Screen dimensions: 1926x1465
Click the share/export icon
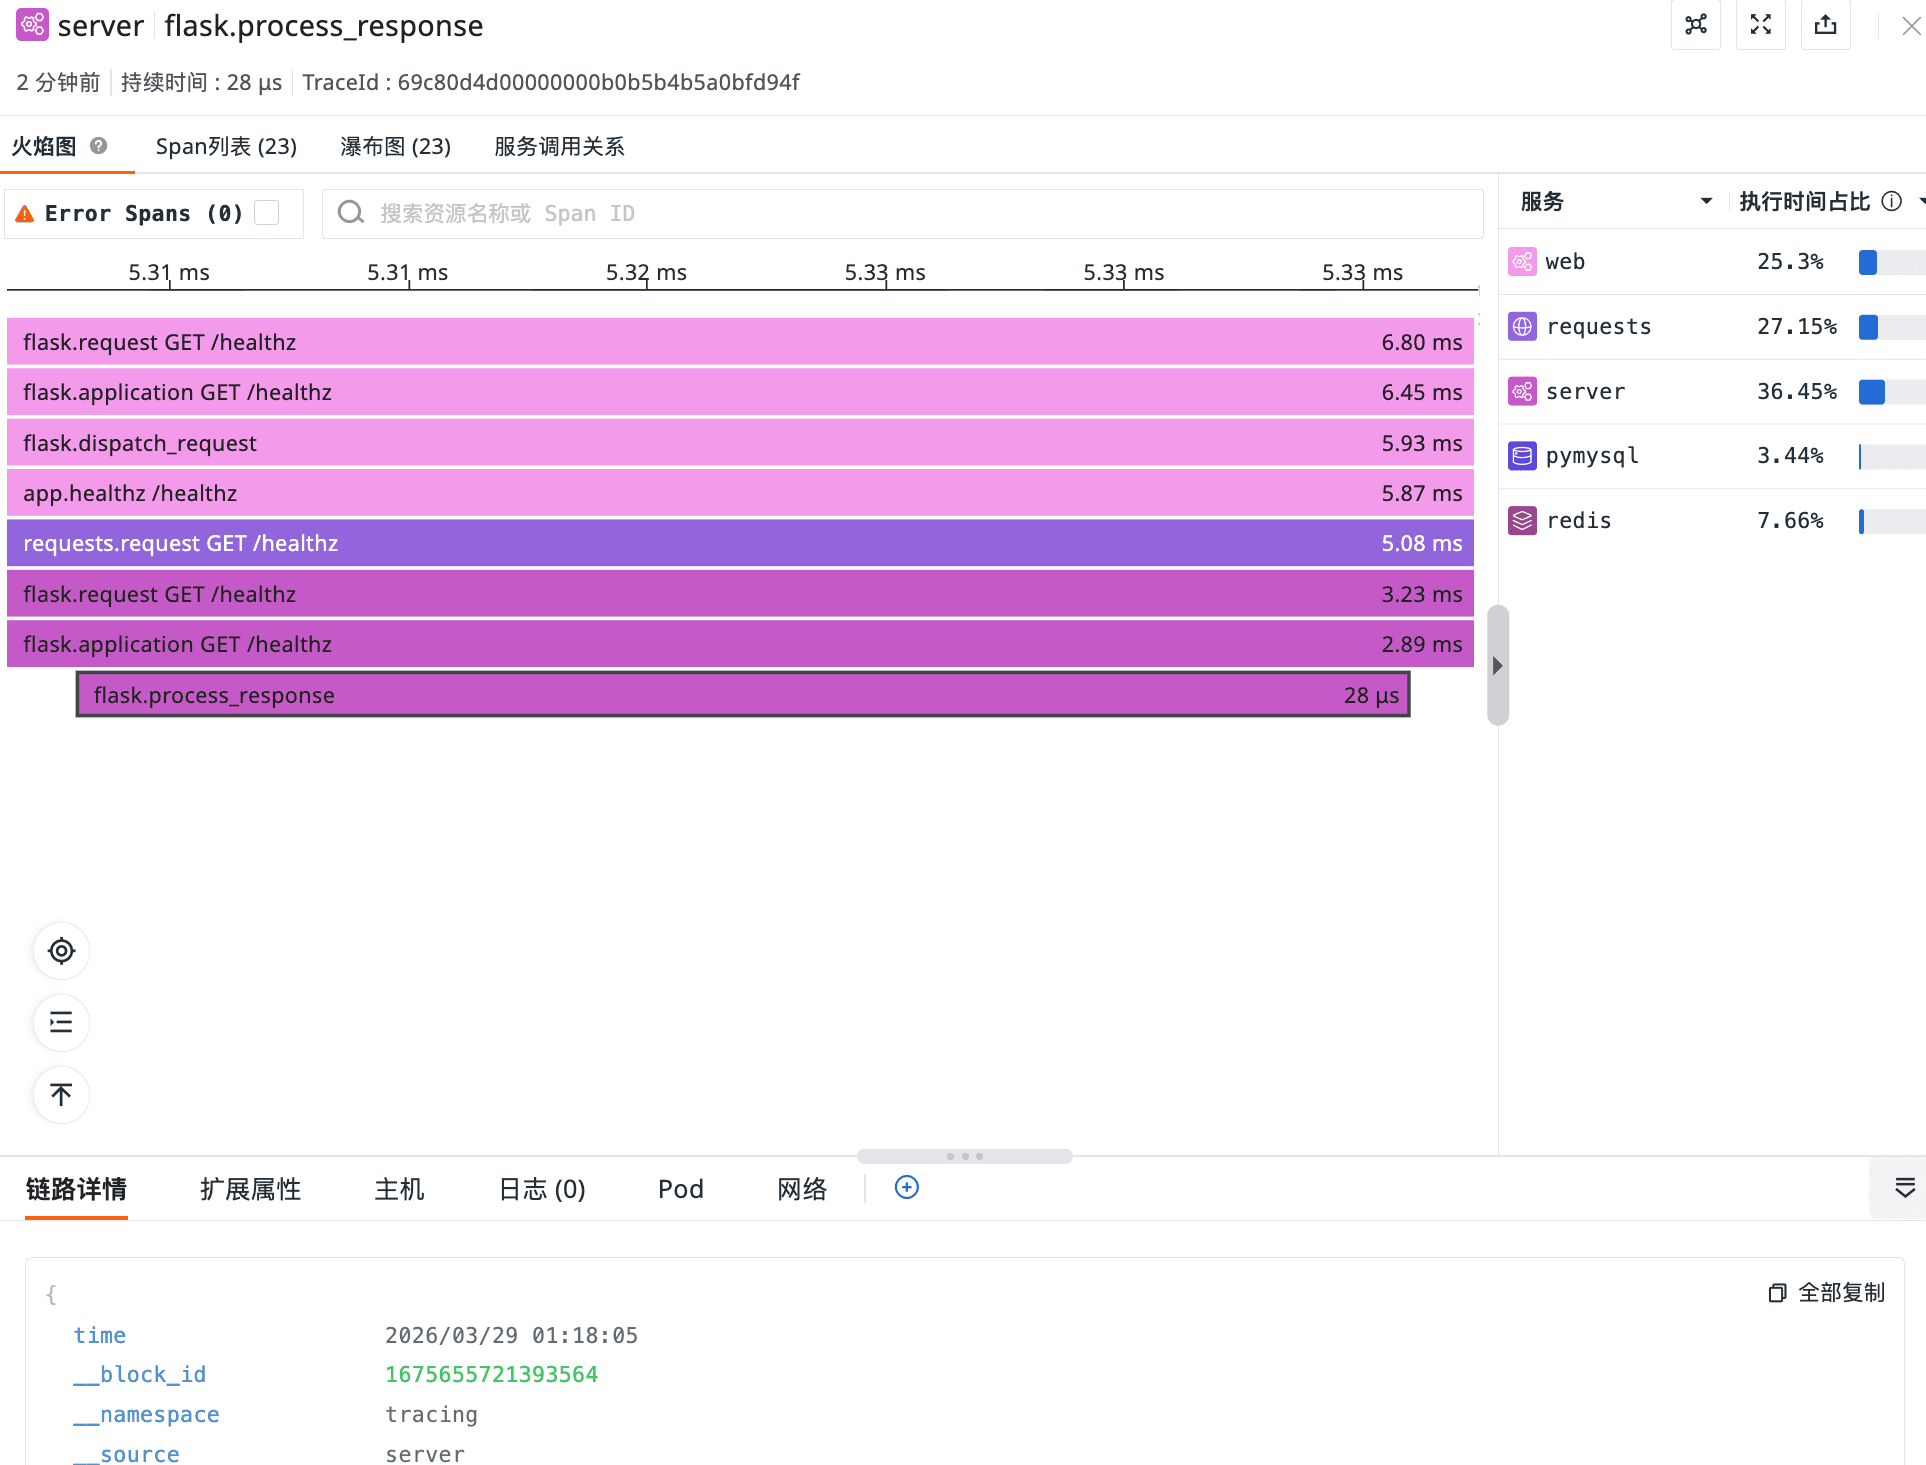(1826, 25)
